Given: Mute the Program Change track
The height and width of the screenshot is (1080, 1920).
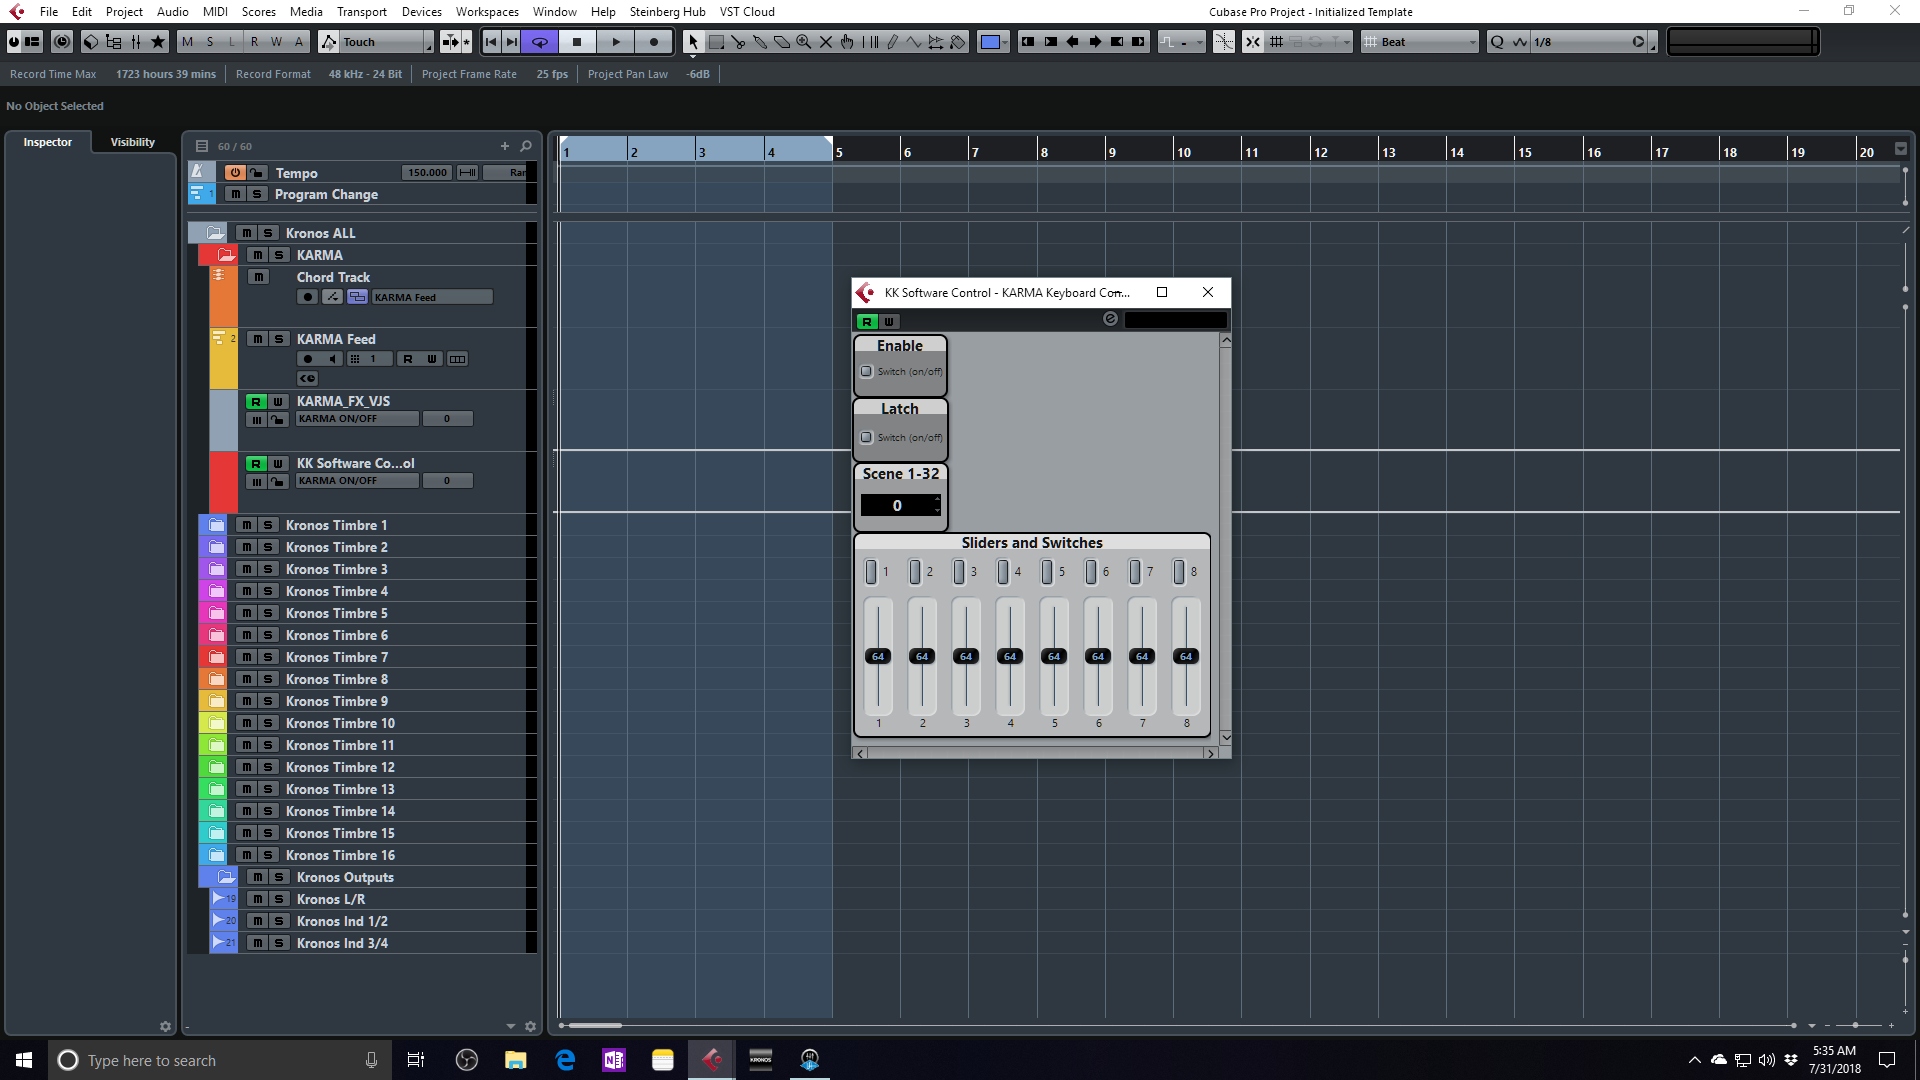Looking at the screenshot, I should (x=235, y=194).
